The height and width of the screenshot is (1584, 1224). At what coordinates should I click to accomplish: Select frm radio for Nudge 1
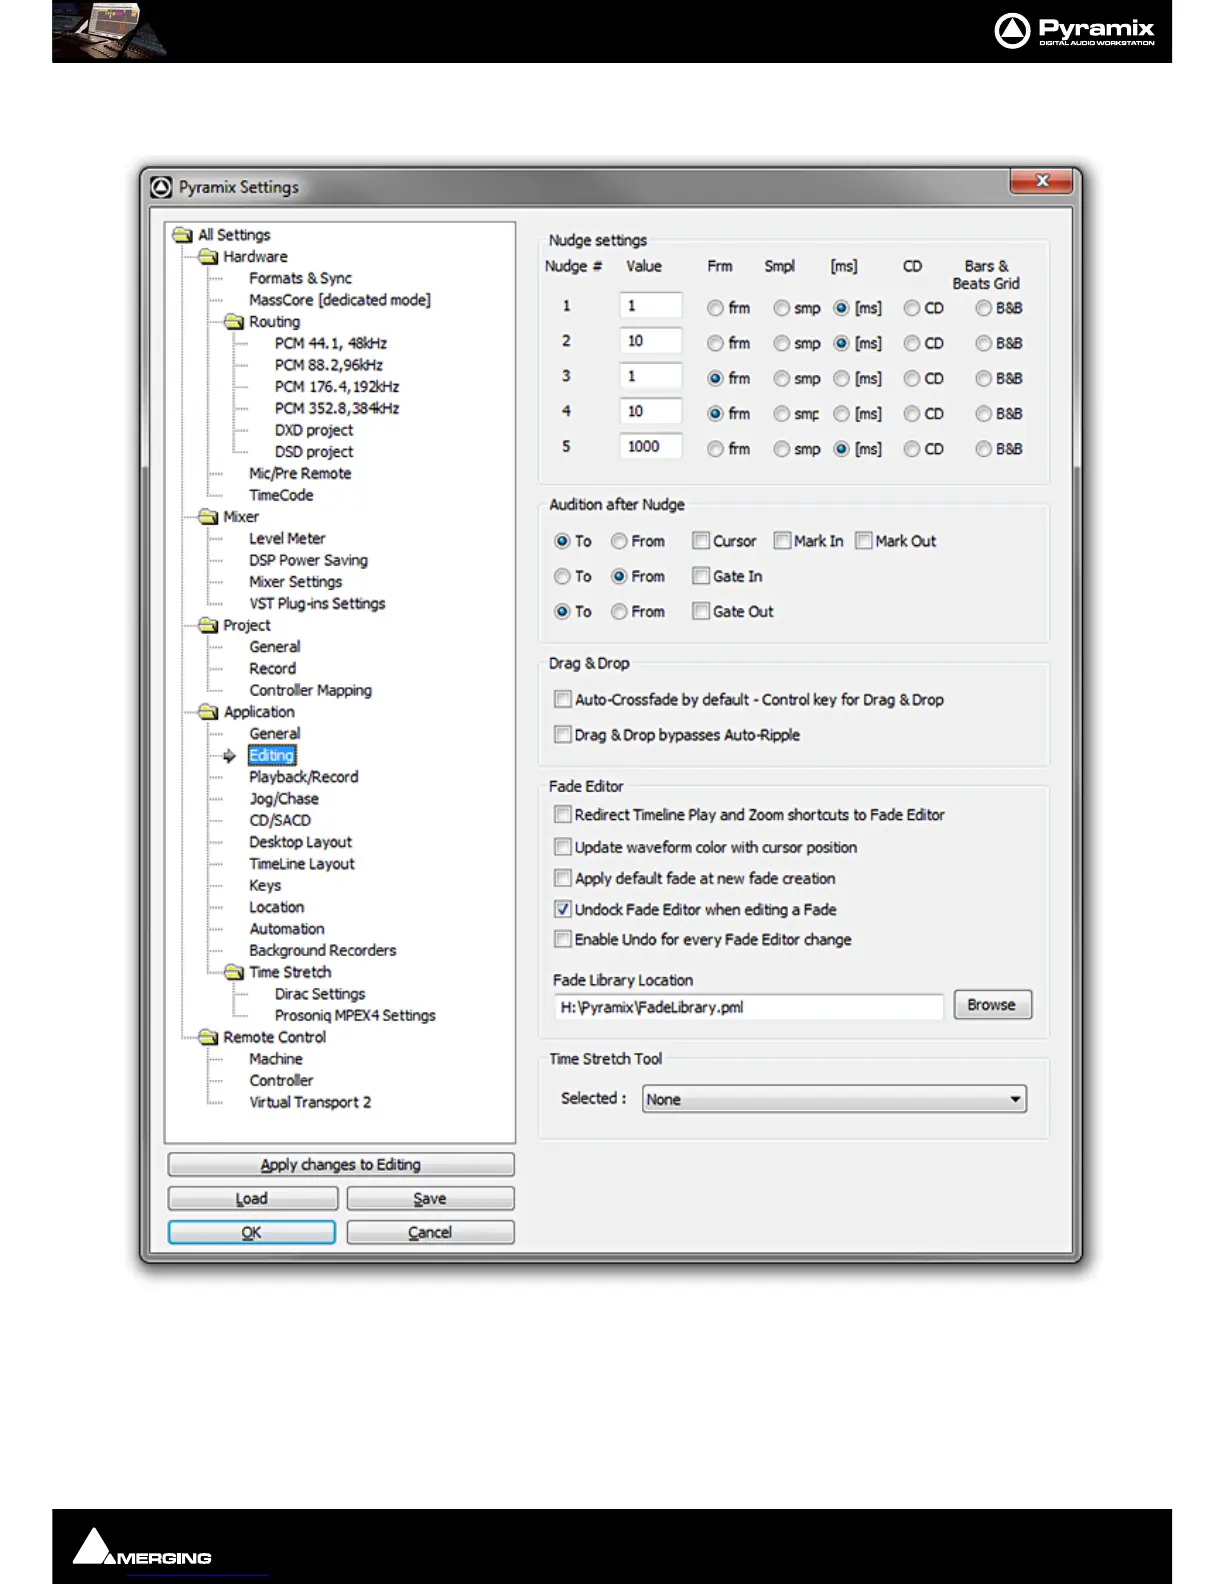pos(715,308)
